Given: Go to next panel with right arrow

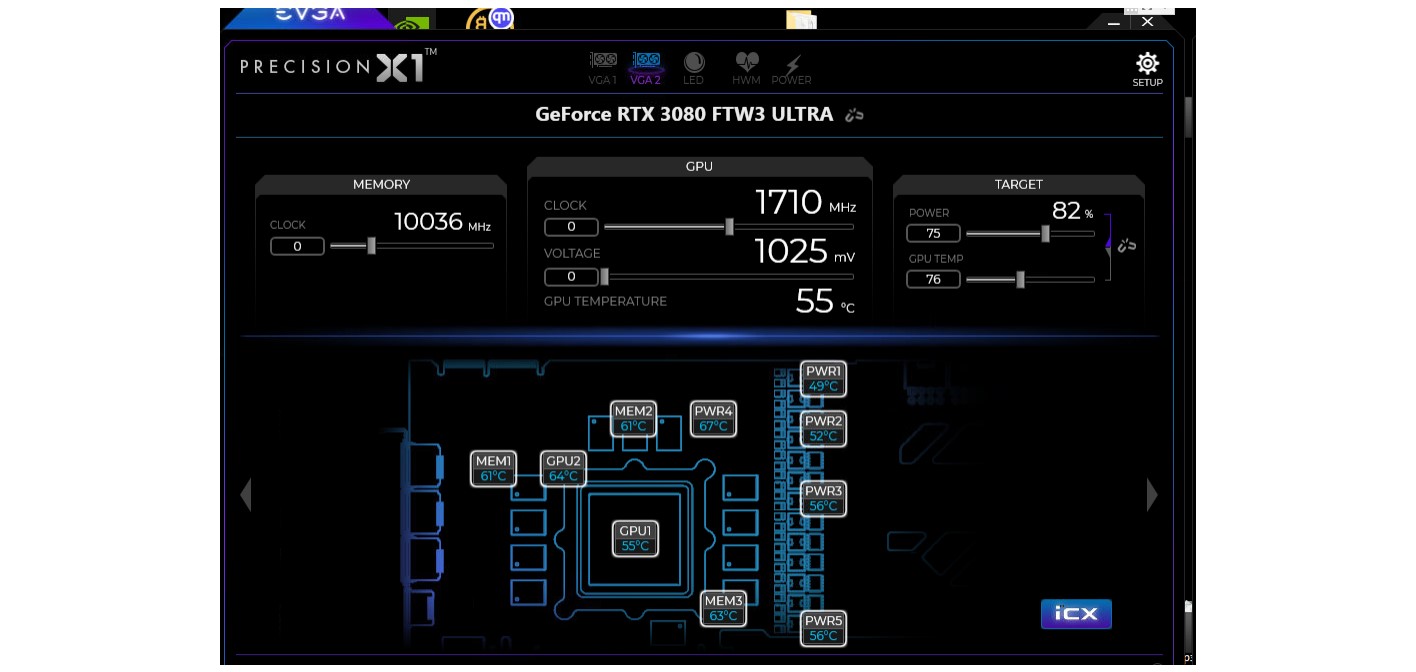Looking at the screenshot, I should point(1152,494).
